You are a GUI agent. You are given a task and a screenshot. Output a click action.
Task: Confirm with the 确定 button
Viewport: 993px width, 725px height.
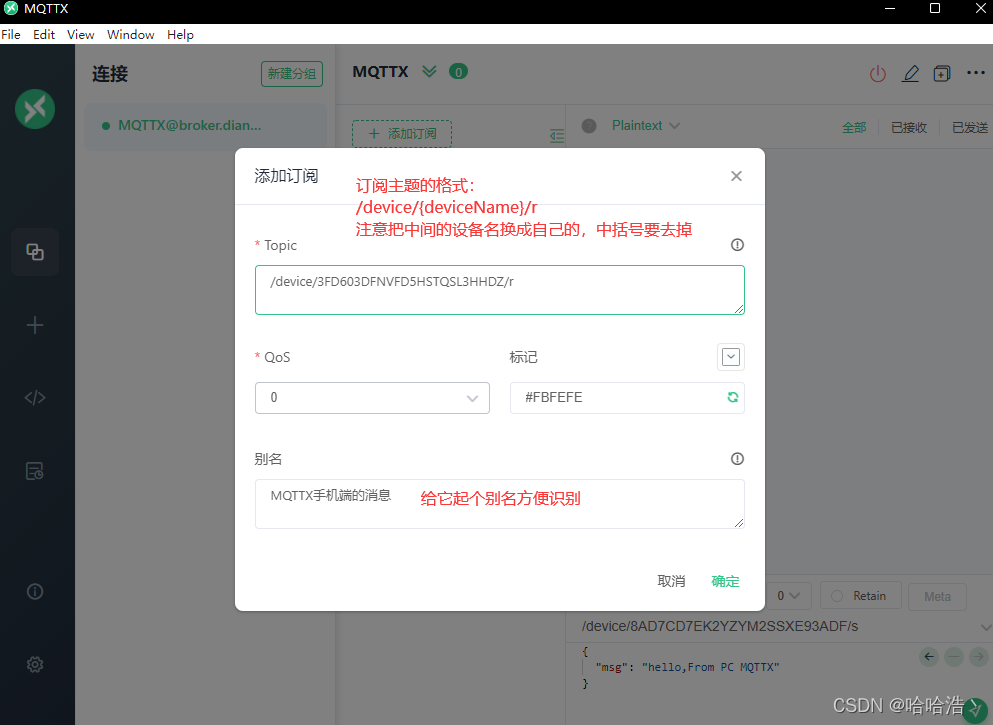tap(725, 581)
